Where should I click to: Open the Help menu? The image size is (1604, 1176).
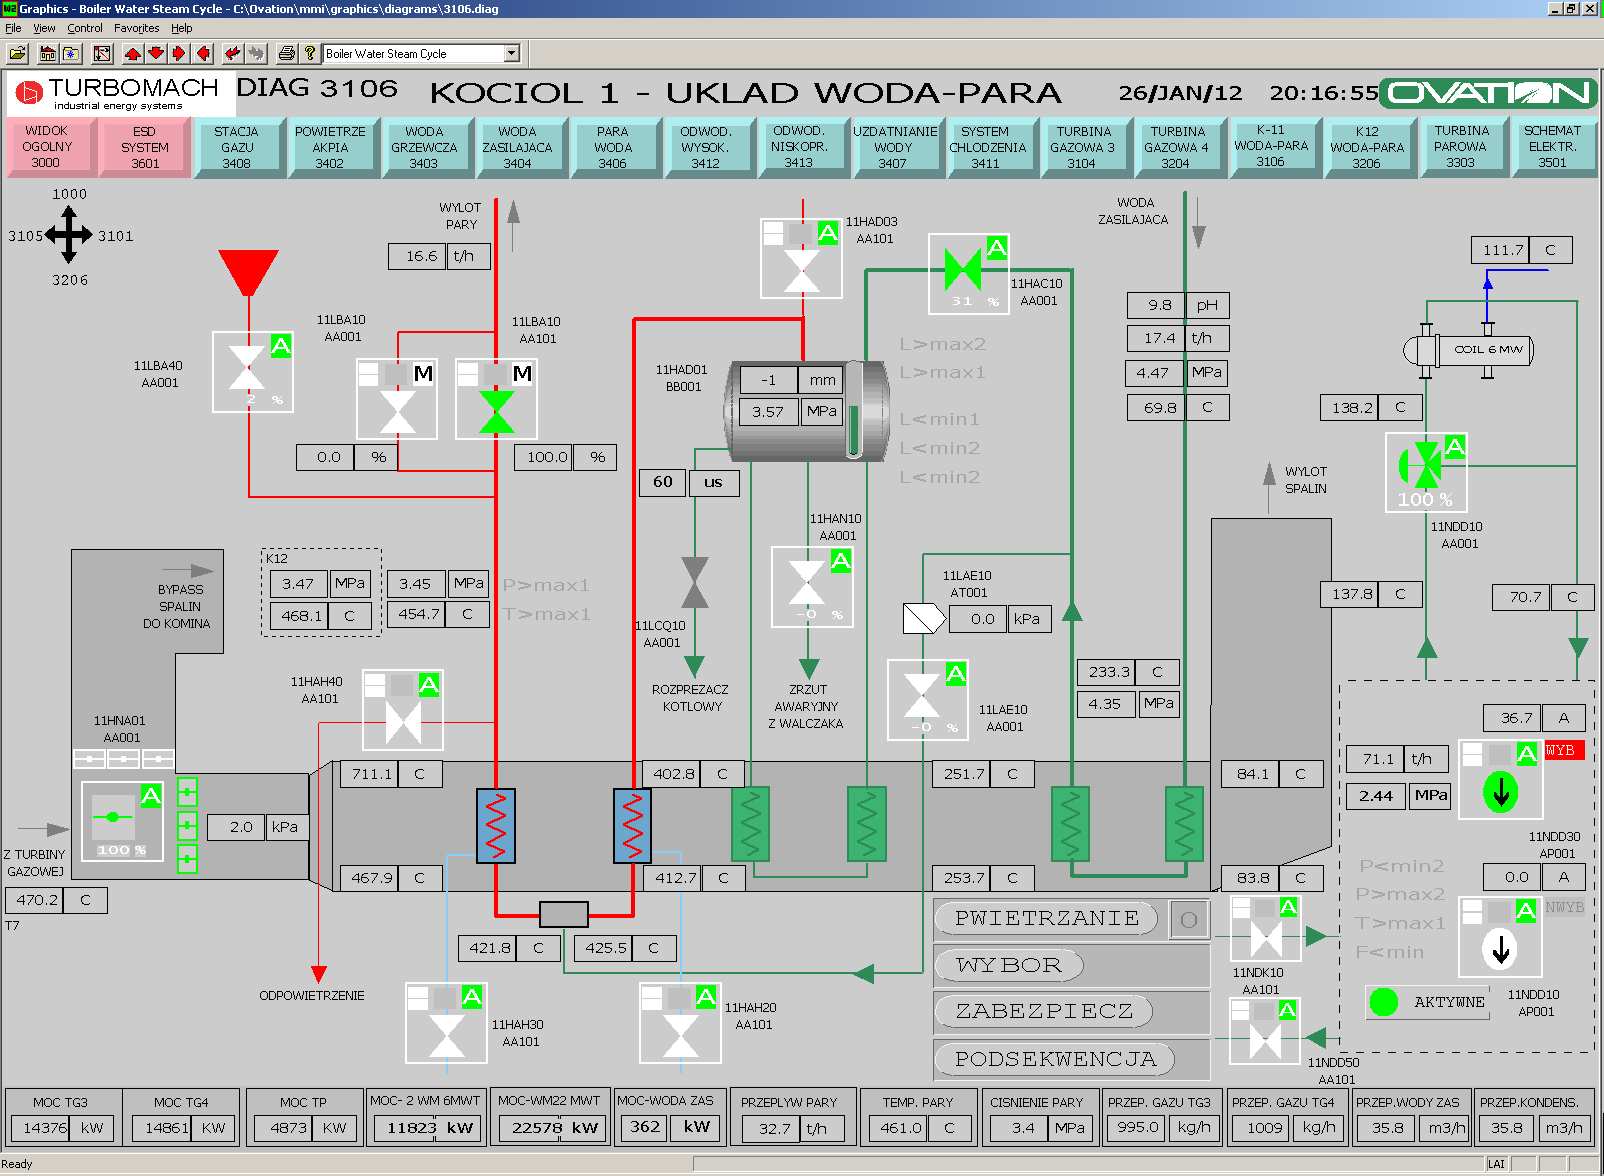tap(182, 28)
